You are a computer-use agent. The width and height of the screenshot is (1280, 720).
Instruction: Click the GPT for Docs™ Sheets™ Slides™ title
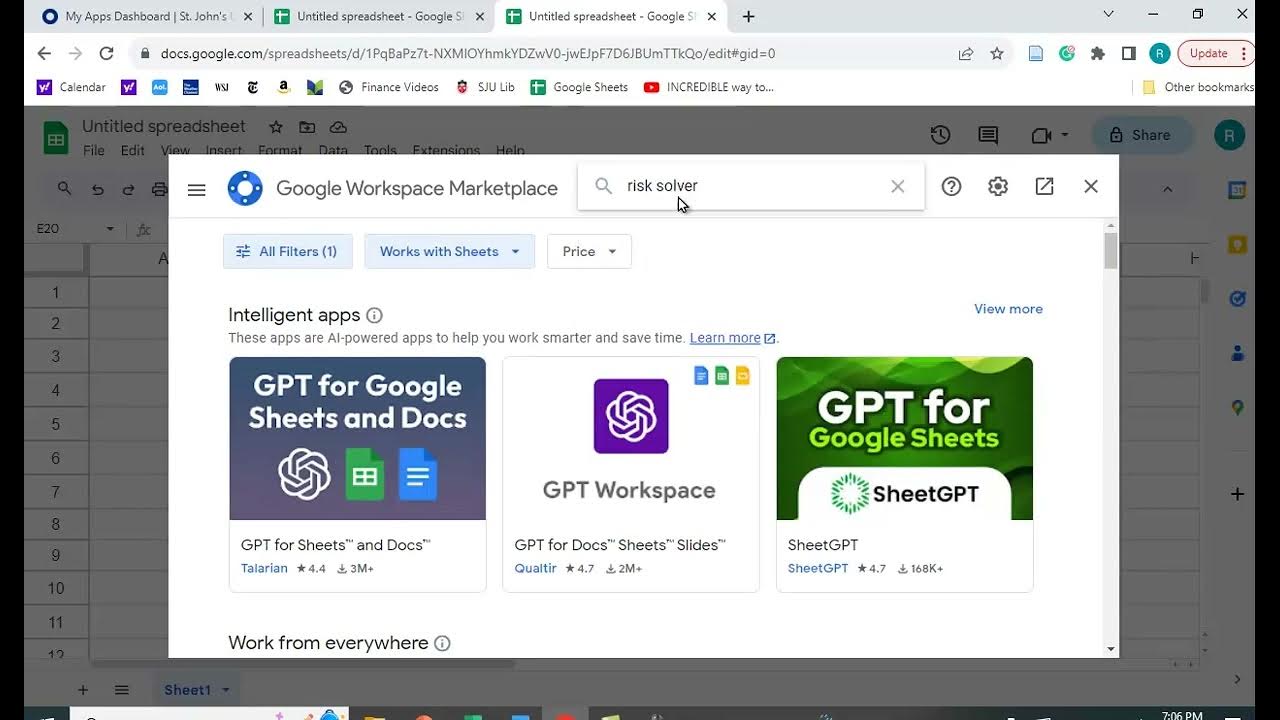(620, 545)
